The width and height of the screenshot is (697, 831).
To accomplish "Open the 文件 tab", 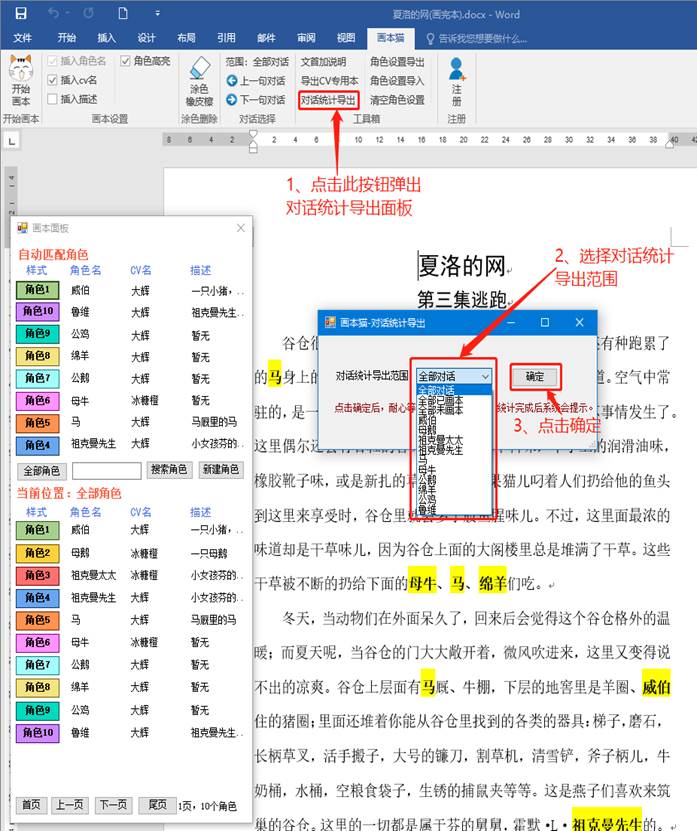I will [22, 38].
